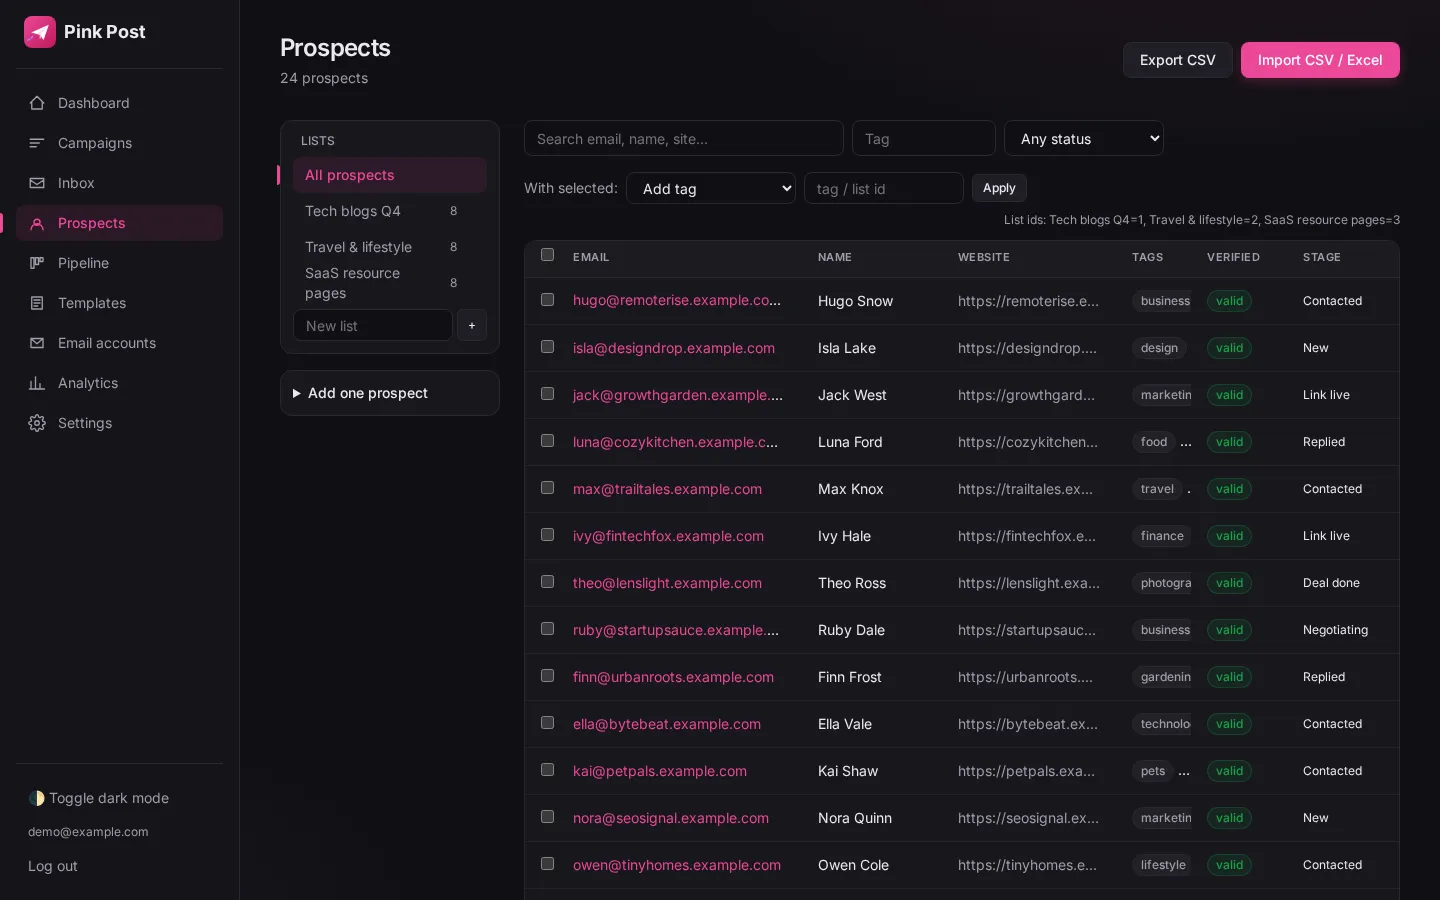Screen dimensions: 1440x900
Task: Select the Travel & lifestyle list
Action: pyautogui.click(x=390, y=247)
